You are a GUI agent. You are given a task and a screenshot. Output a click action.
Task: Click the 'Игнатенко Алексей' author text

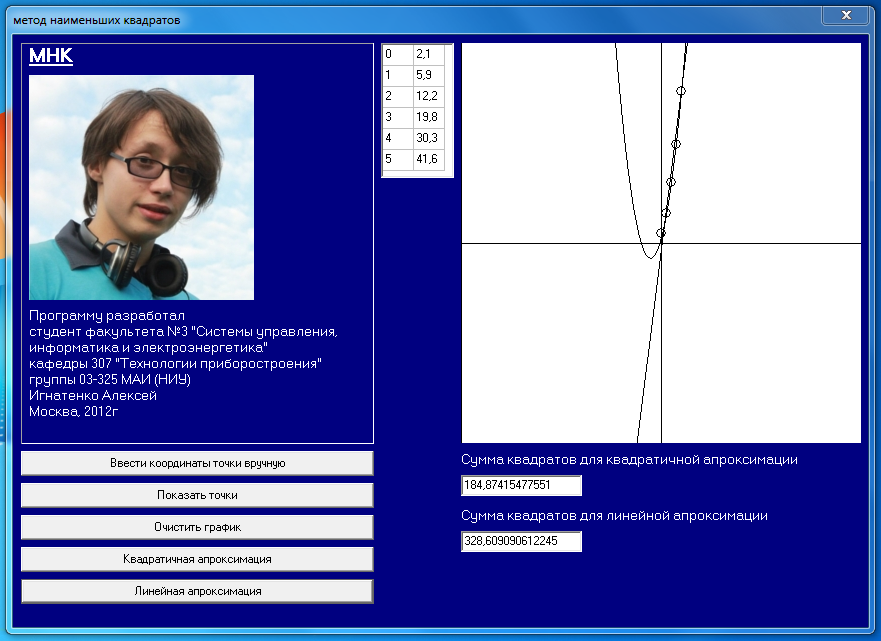tap(93, 395)
